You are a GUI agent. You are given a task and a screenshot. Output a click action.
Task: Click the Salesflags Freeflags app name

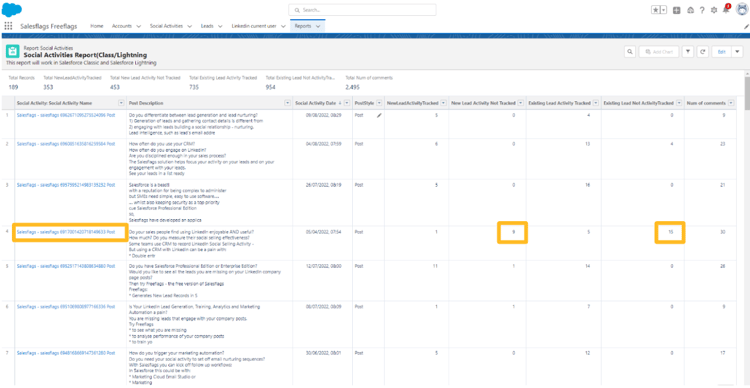pos(48,26)
